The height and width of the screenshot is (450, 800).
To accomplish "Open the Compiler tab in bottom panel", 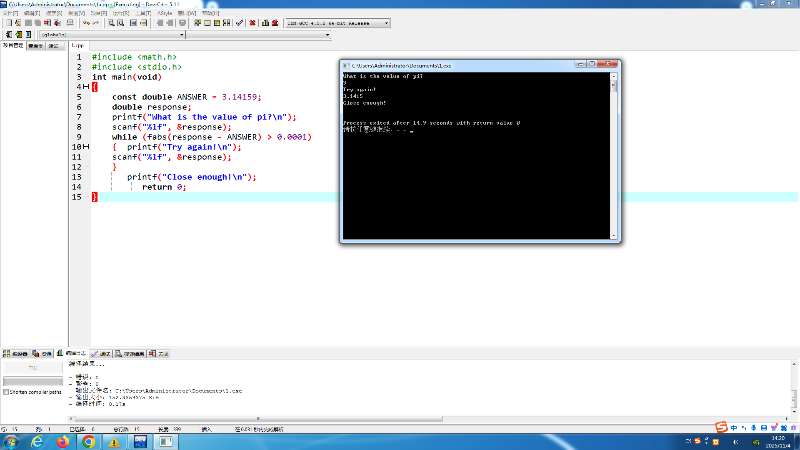I will 15,353.
